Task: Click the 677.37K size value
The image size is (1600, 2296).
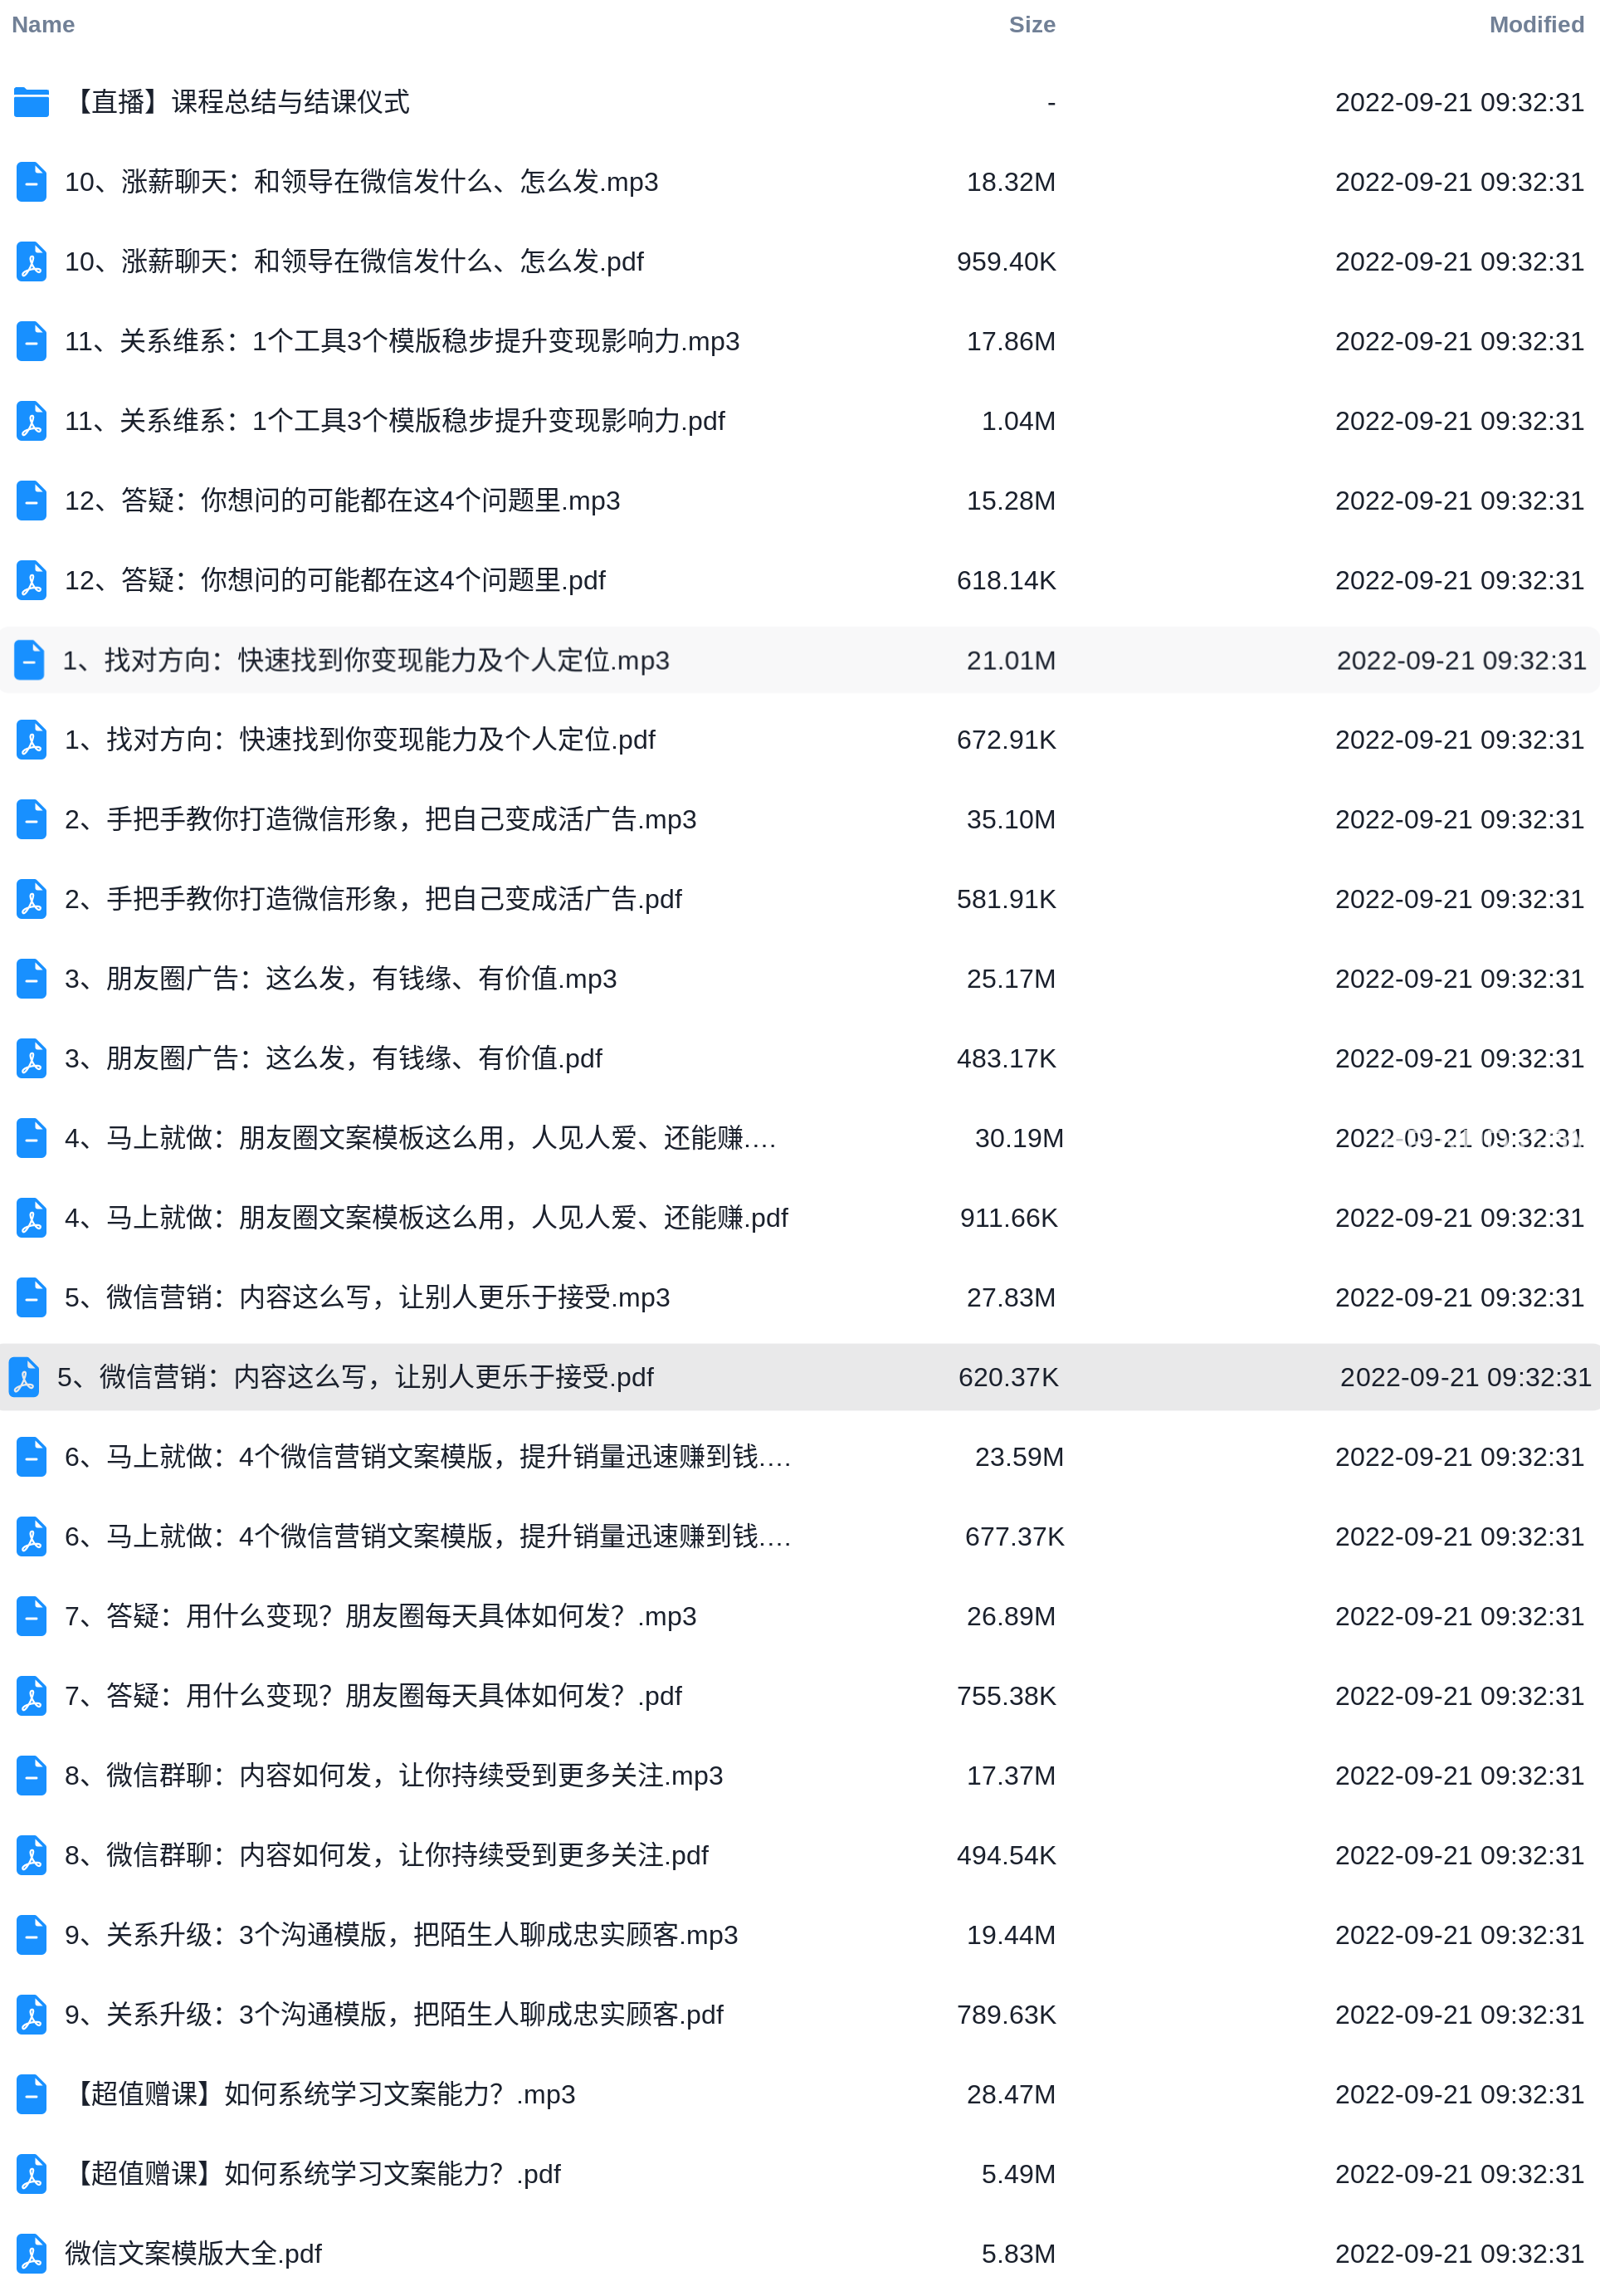Action: (1014, 1537)
